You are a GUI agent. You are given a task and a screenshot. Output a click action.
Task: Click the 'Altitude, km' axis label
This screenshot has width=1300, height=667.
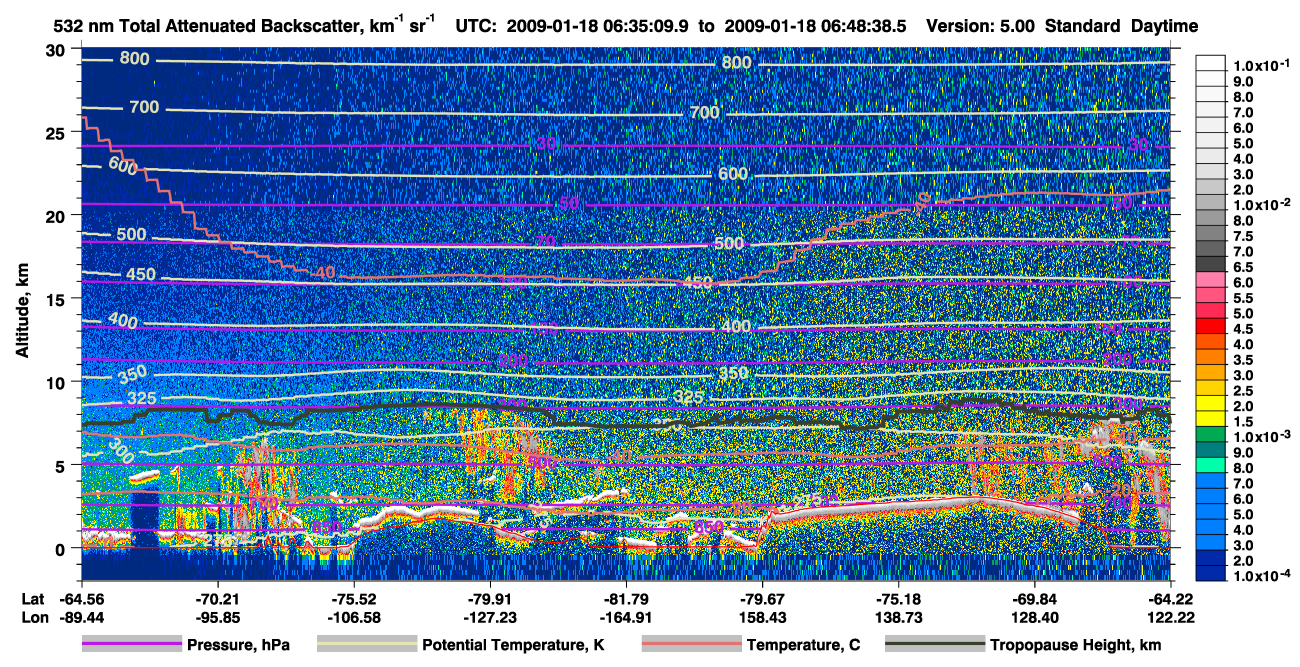22,310
